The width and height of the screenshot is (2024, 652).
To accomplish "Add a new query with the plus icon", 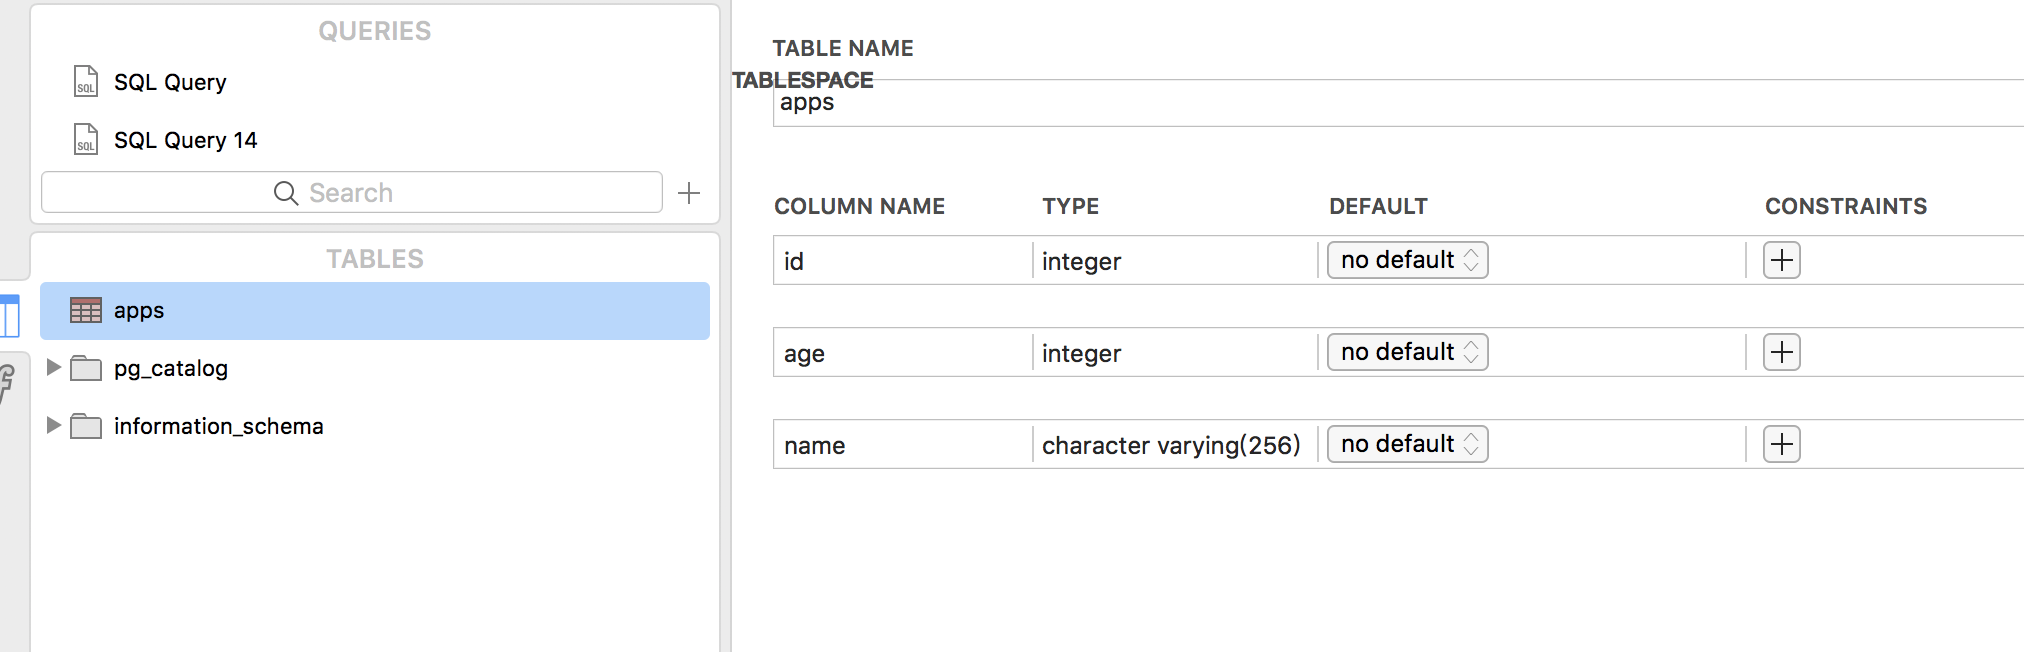I will click(x=689, y=193).
